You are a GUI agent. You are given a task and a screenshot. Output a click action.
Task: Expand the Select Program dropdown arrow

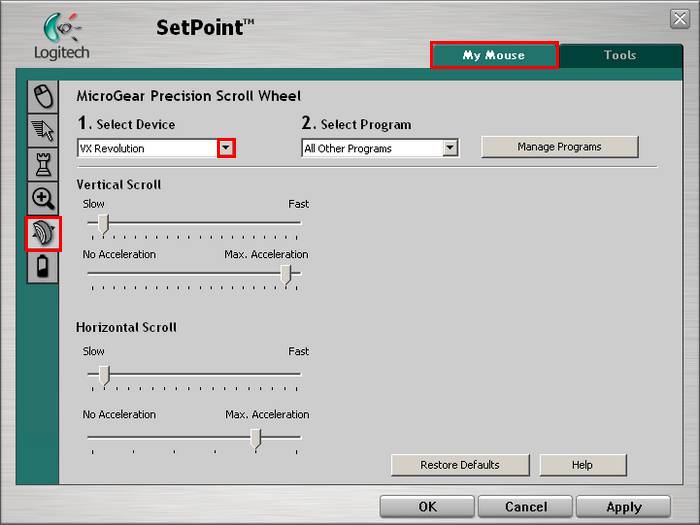click(450, 148)
